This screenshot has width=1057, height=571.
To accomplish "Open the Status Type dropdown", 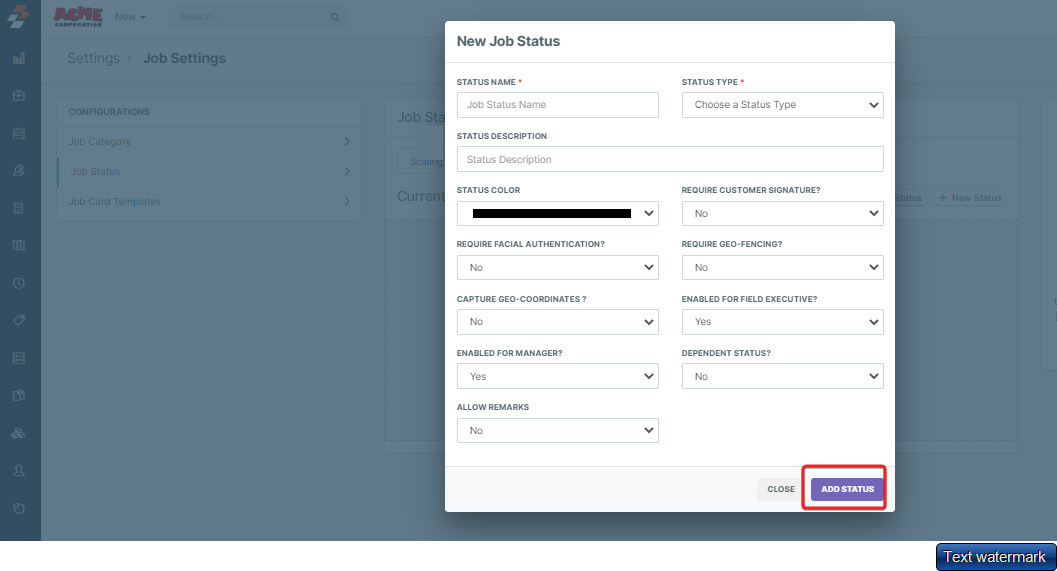I will point(782,105).
